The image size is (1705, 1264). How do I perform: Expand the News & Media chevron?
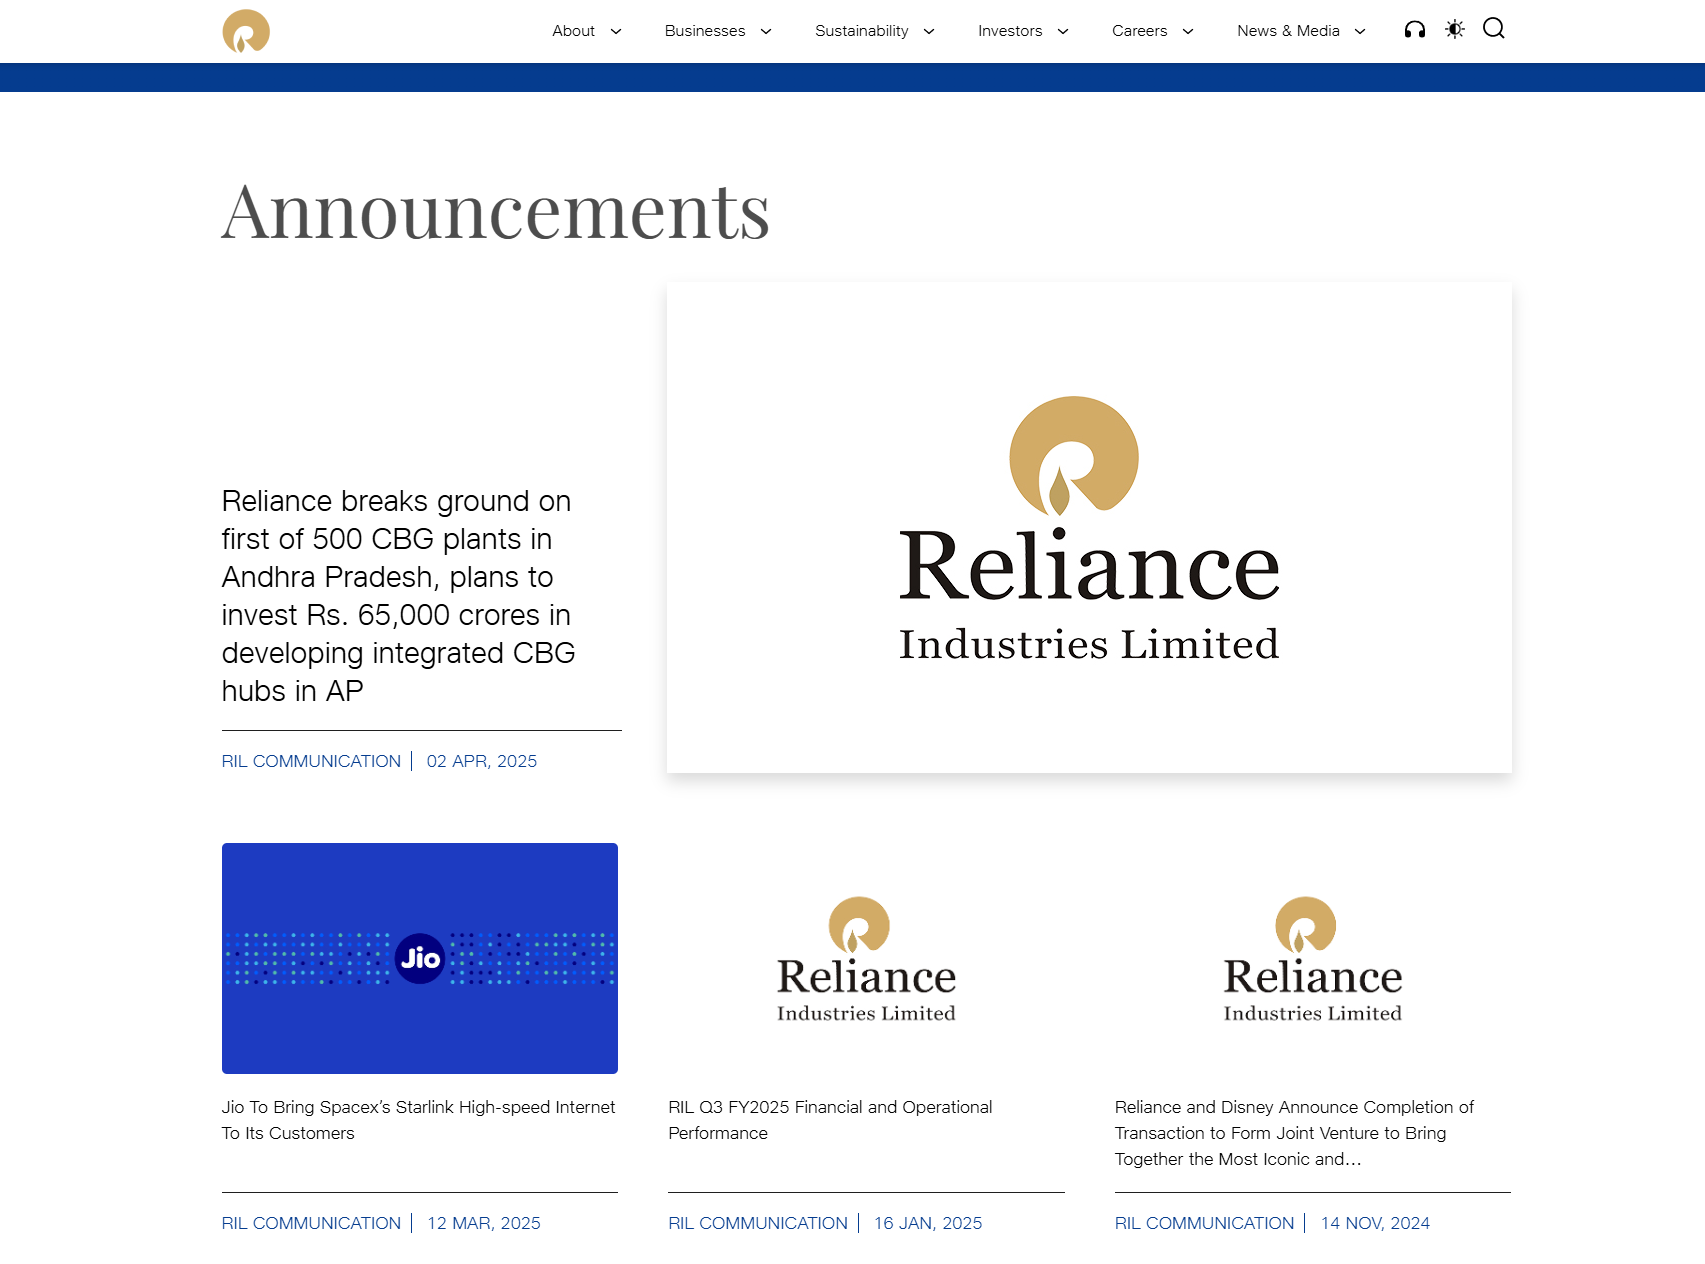pos(1360,32)
